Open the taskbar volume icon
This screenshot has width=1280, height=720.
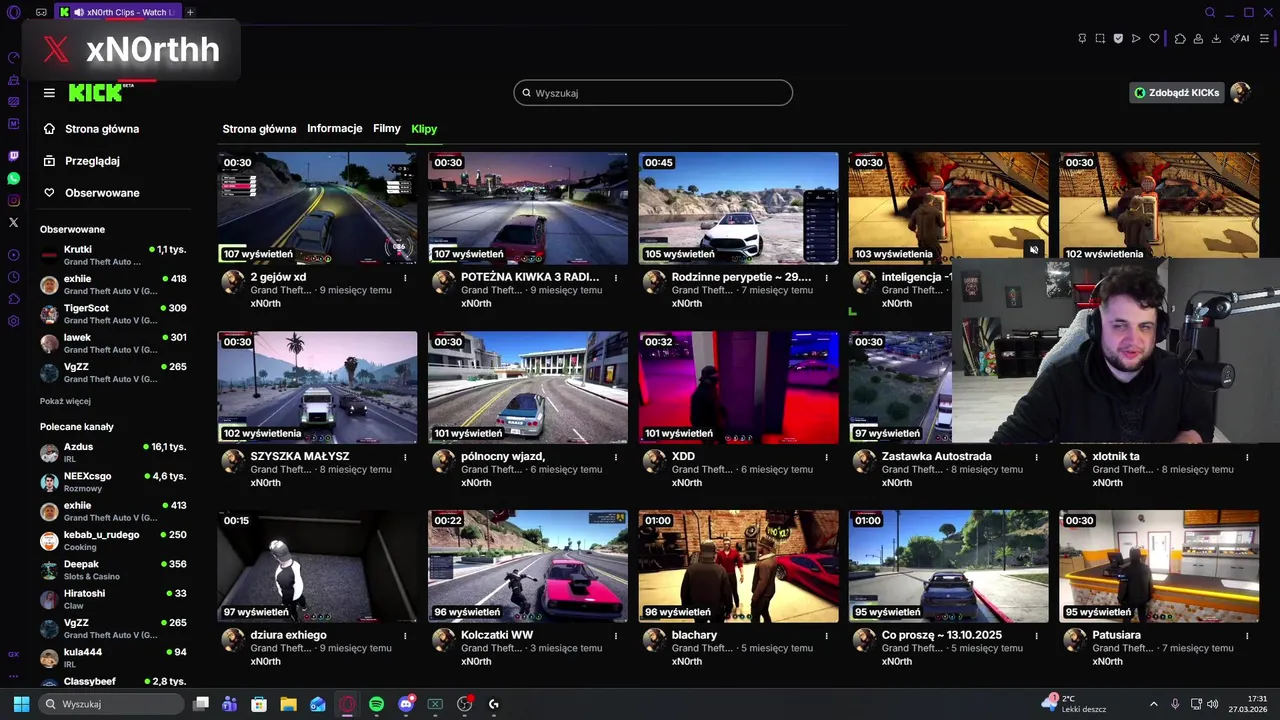point(1212,704)
